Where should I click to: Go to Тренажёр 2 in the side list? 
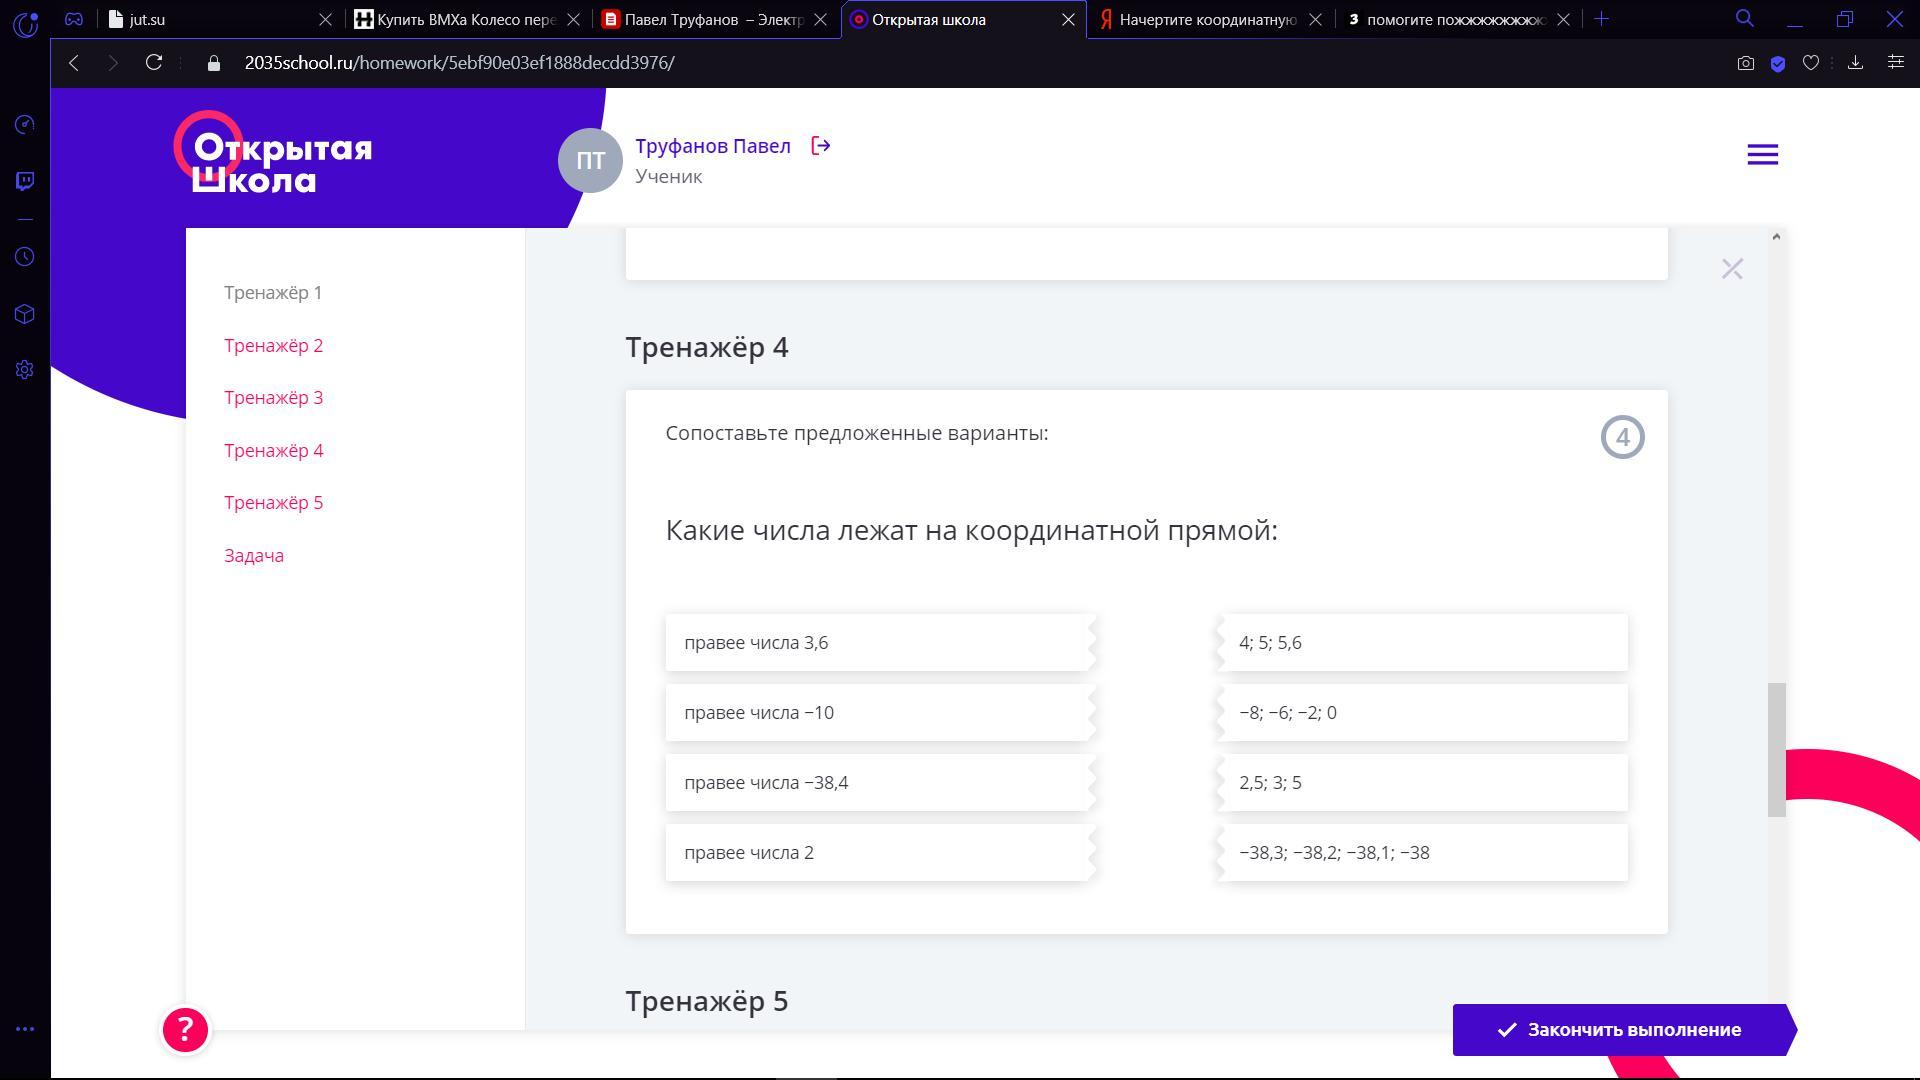[273, 346]
